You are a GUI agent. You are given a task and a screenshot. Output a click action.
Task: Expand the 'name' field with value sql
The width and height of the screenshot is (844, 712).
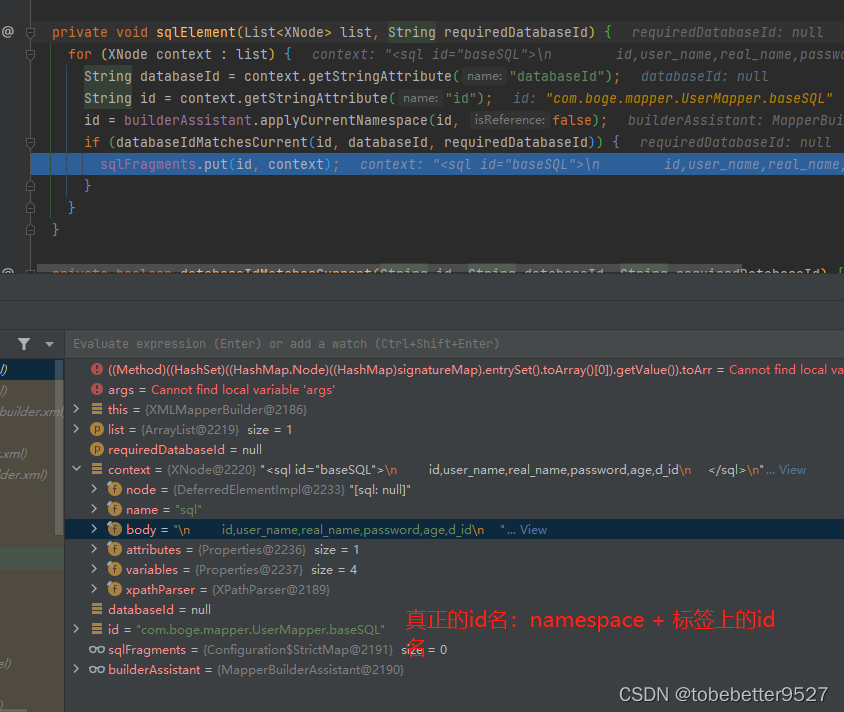[94, 509]
